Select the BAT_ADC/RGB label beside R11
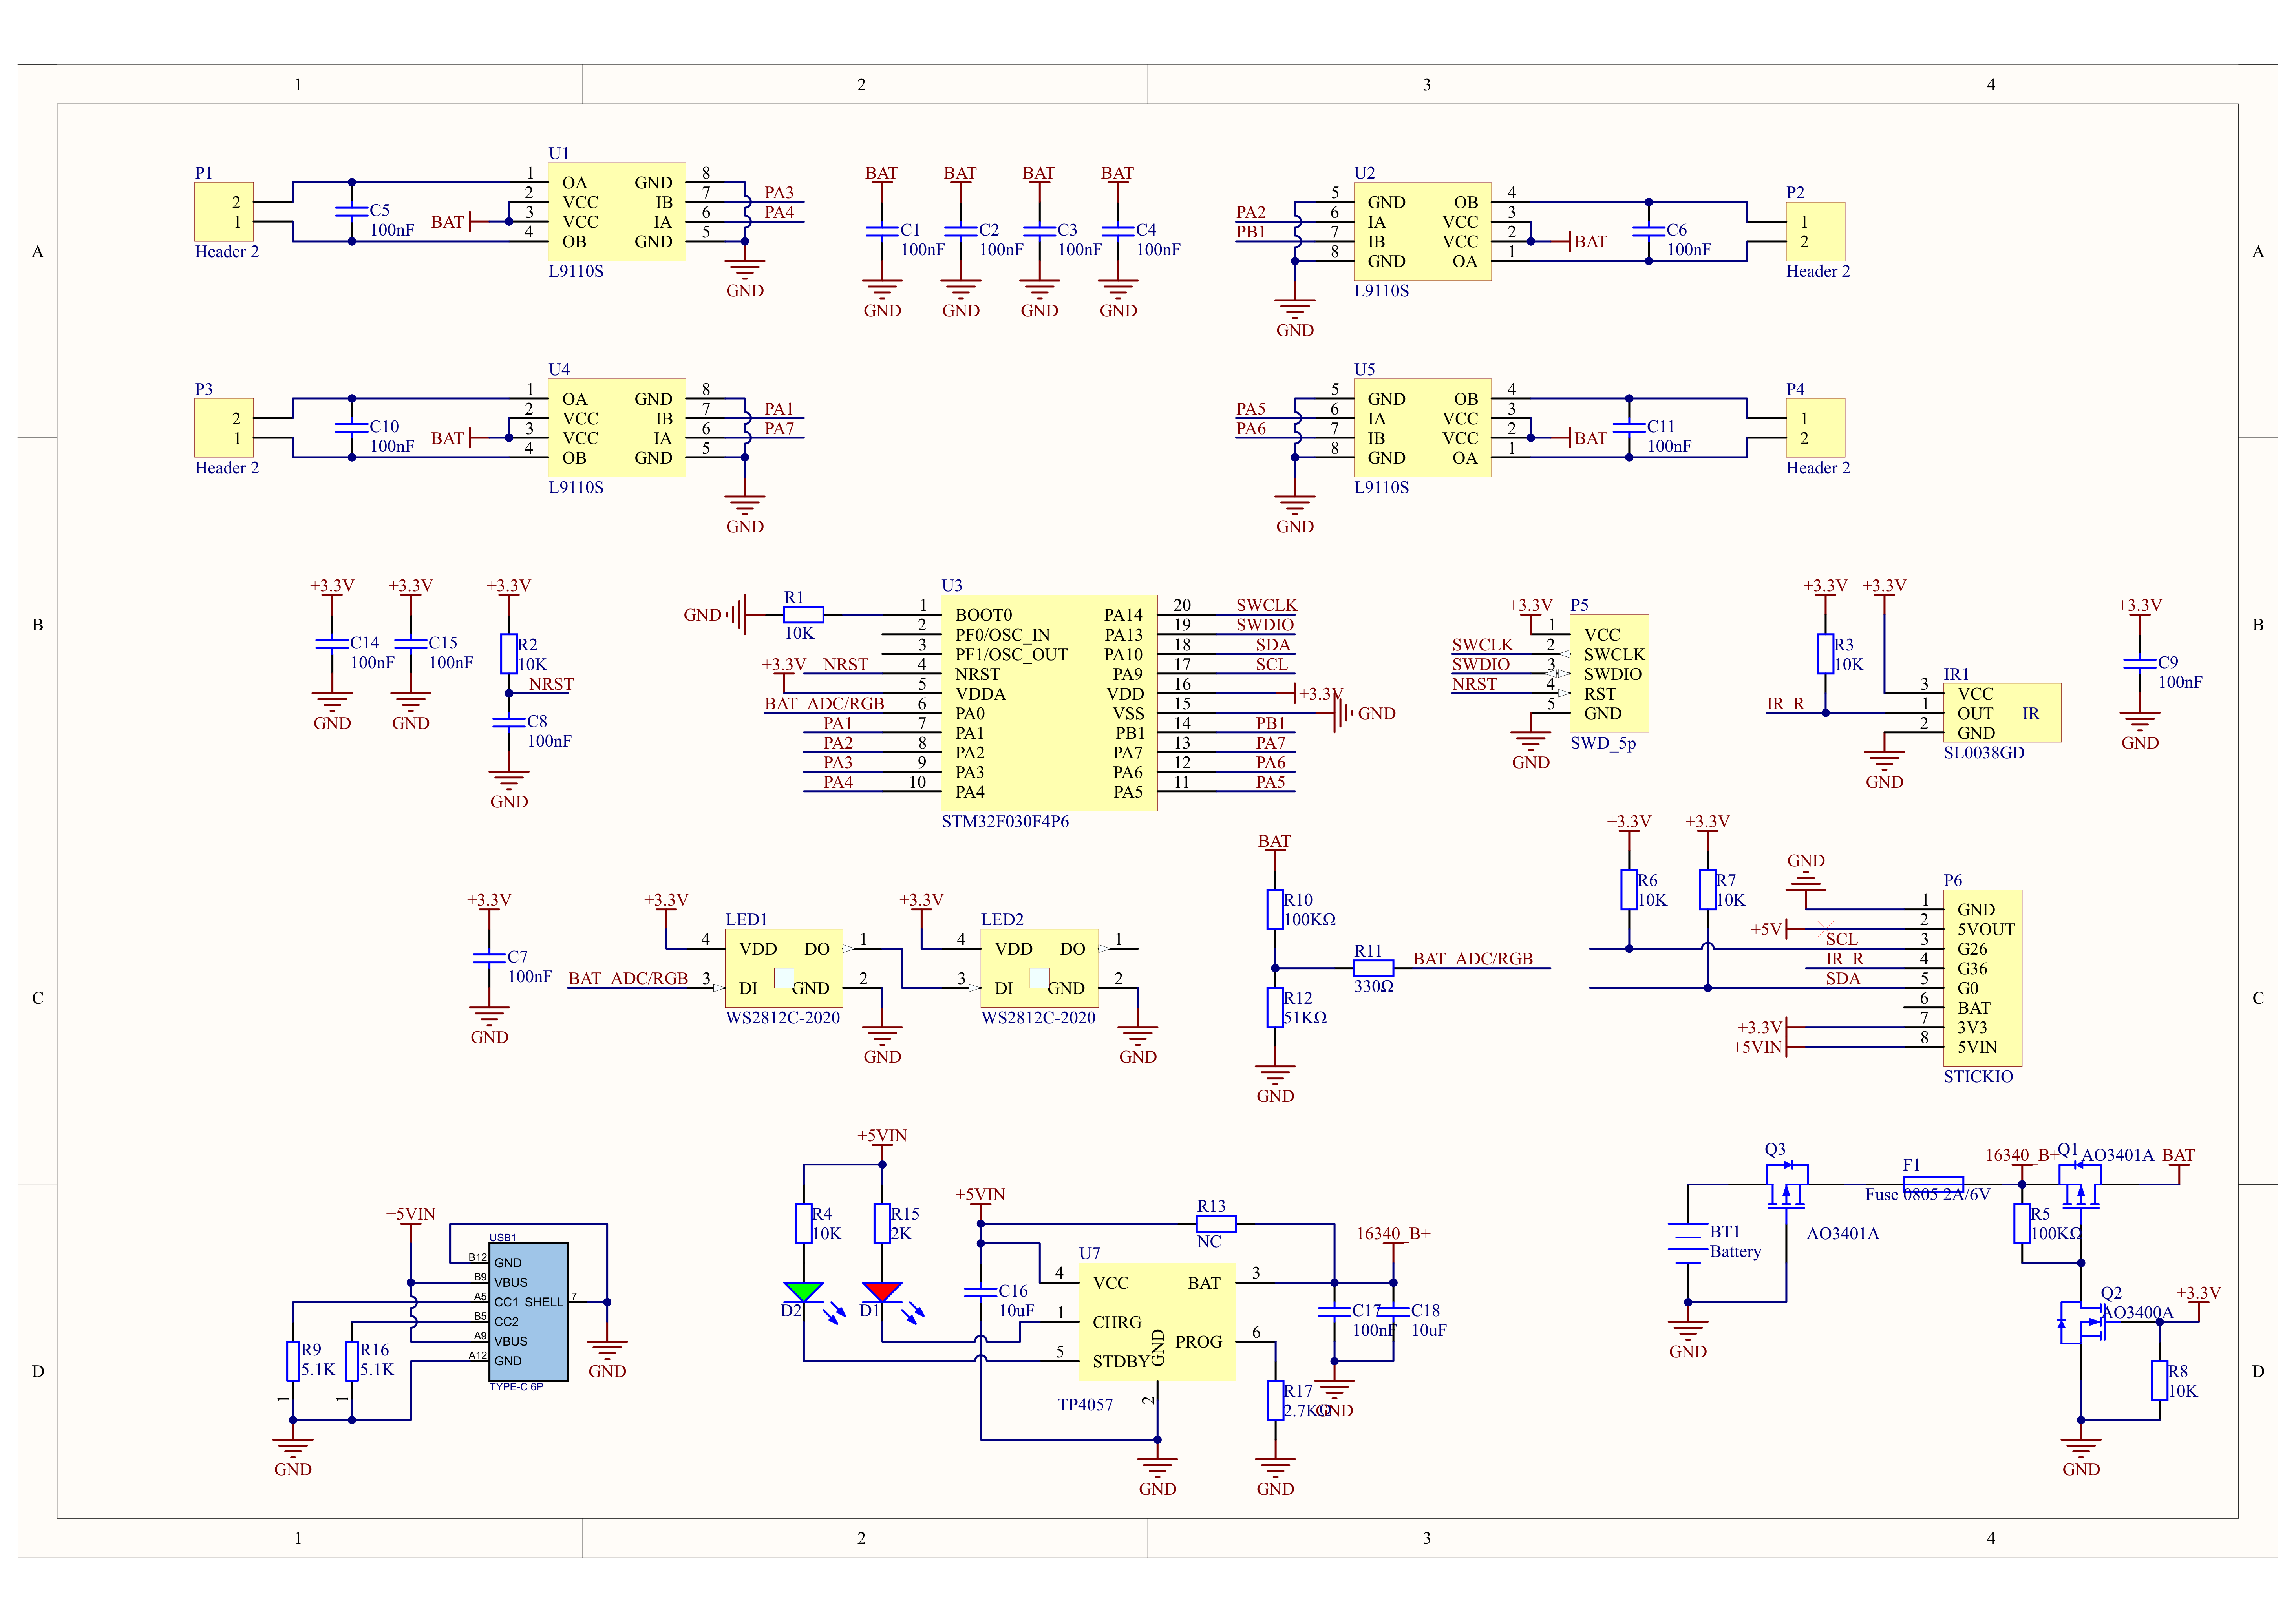This screenshot has width=2296, height=1622. [1473, 959]
